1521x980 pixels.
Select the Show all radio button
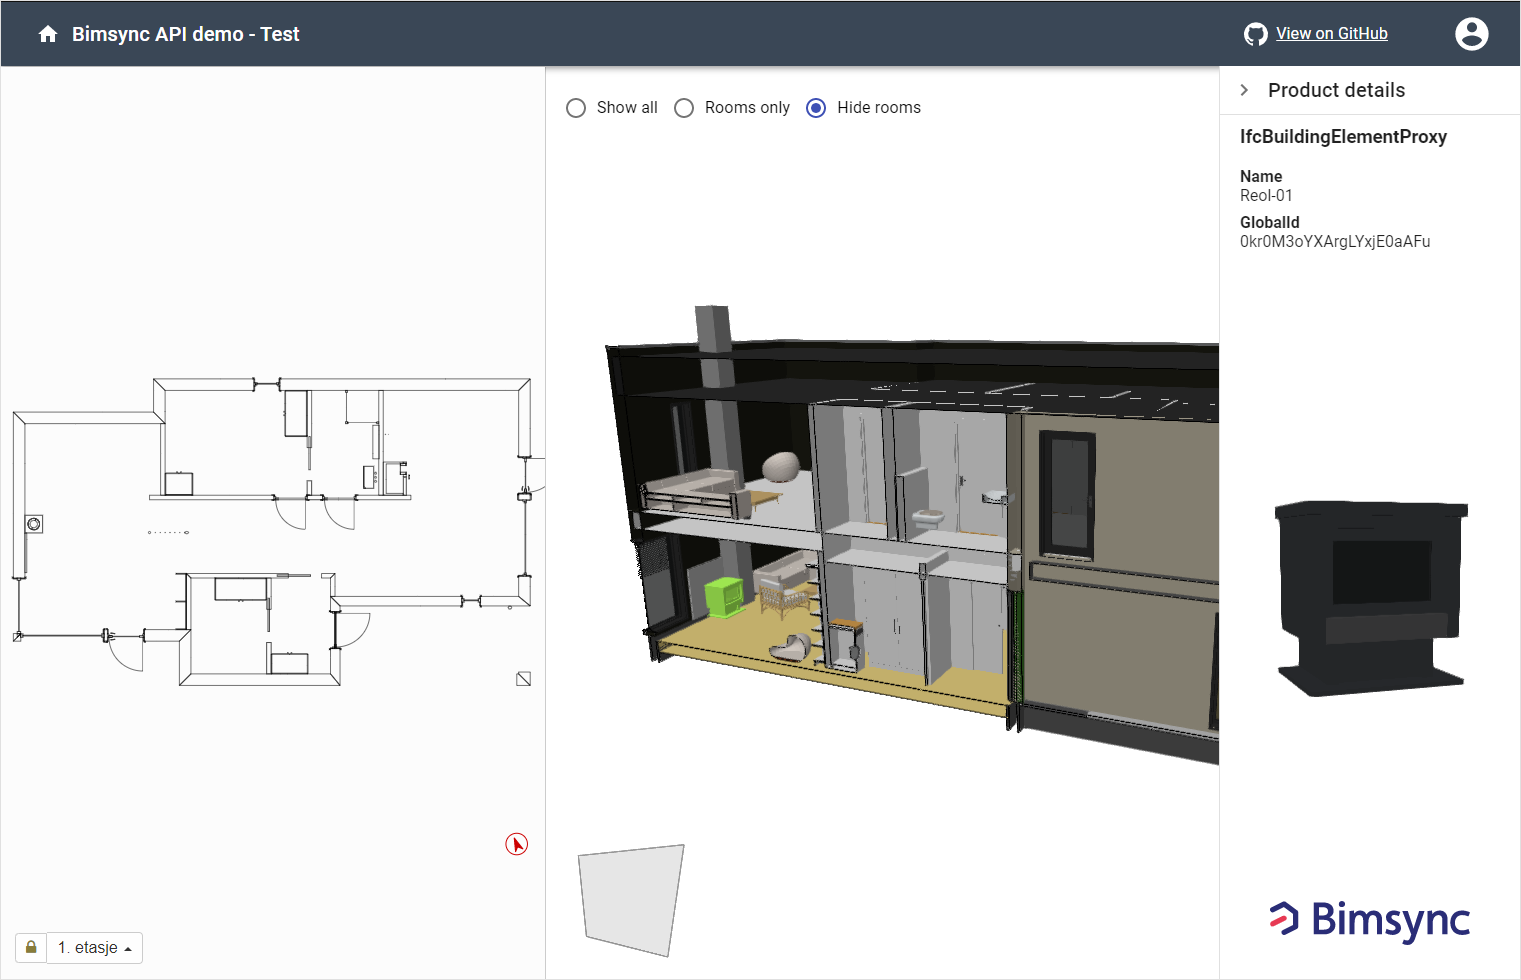576,107
